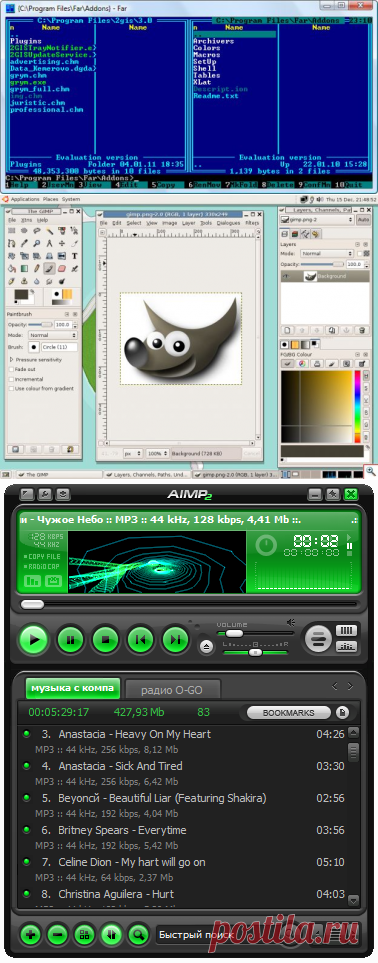Click the playlist search magnifier icon
The width and height of the screenshot is (378, 963).
pyautogui.click(x=138, y=935)
